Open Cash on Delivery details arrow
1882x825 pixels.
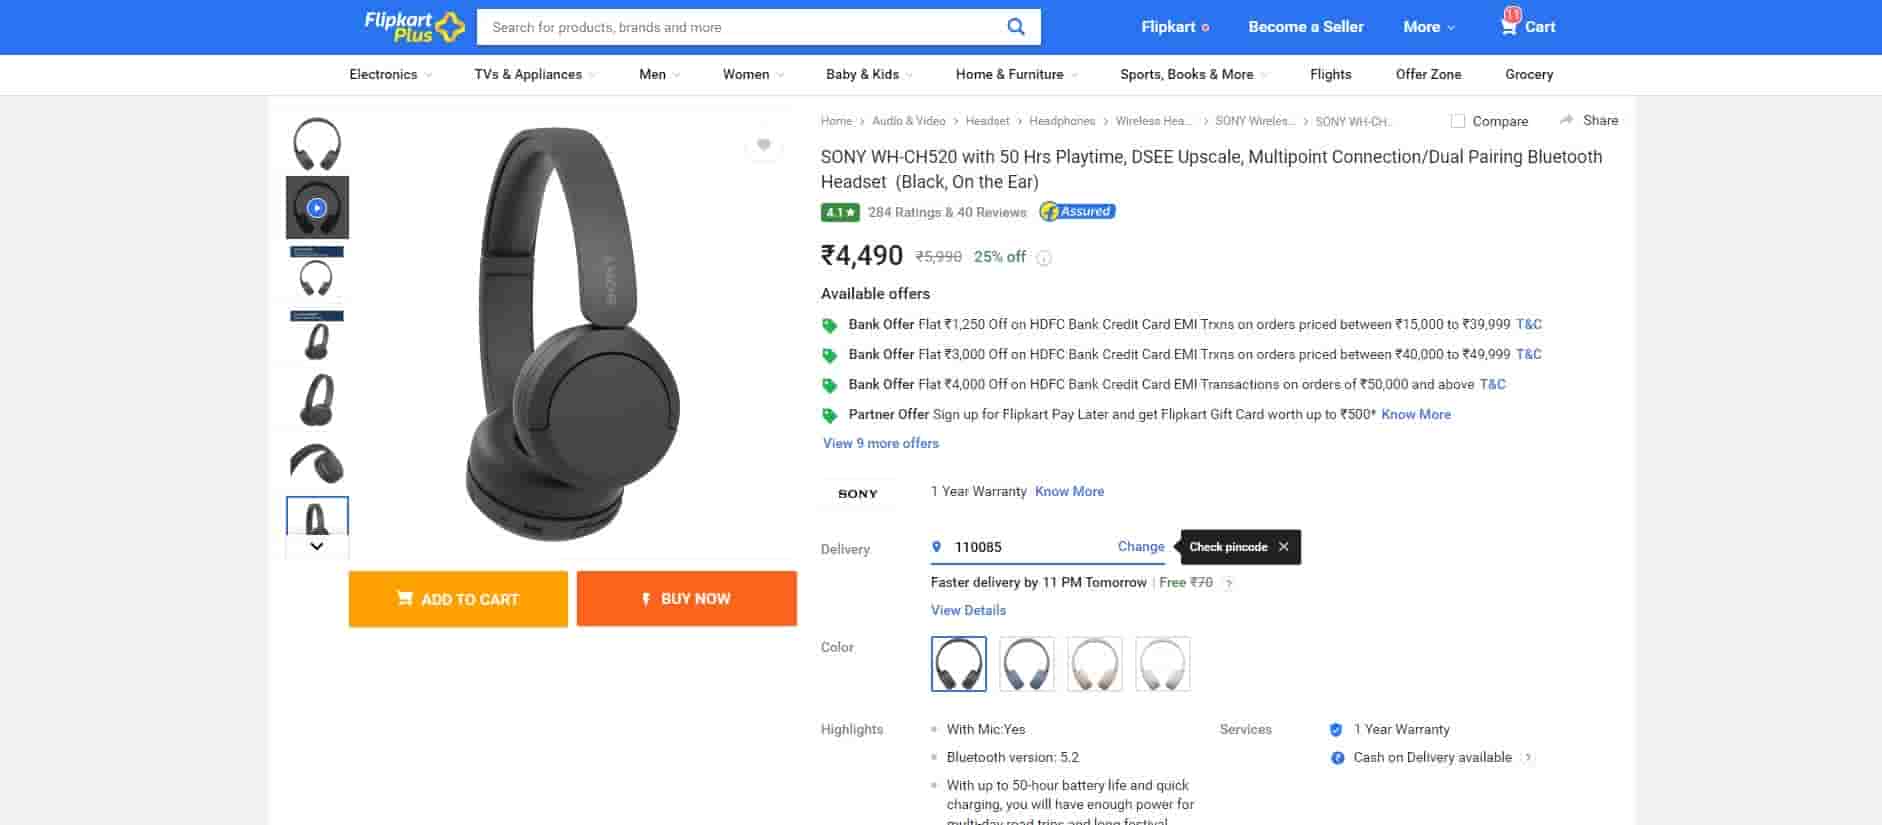pyautogui.click(x=1528, y=758)
